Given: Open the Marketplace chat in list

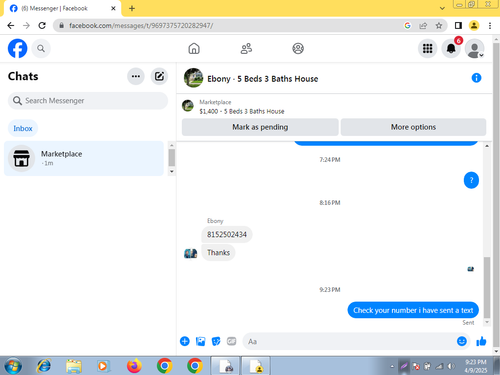Looking at the screenshot, I should [84, 158].
